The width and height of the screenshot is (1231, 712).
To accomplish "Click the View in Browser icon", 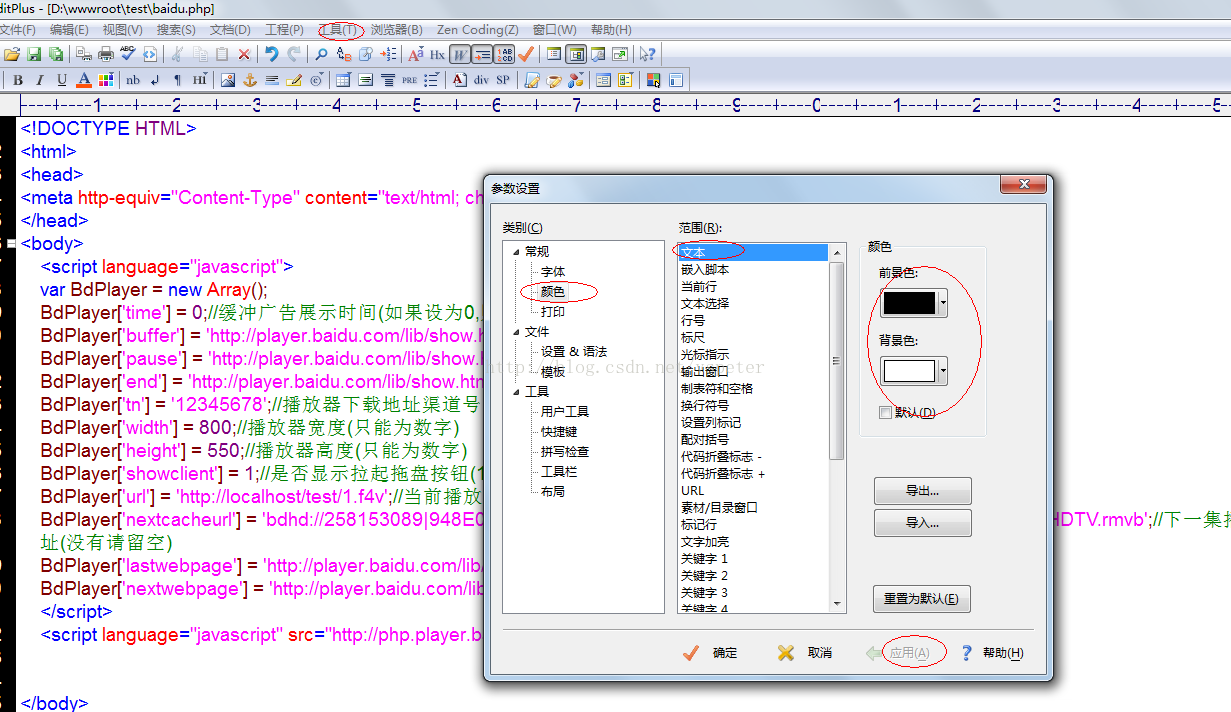I will [150, 54].
